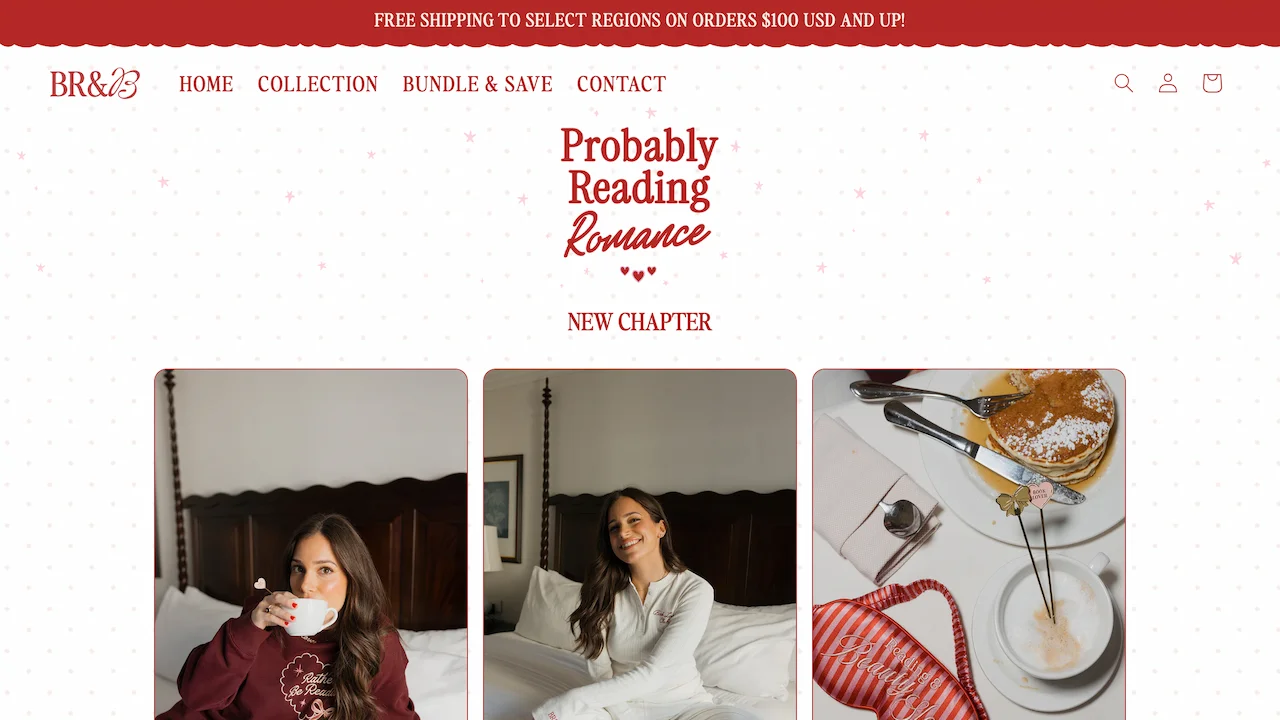Open the breakfast flat-lay photo
Viewport: 1280px width, 720px height.
pos(969,545)
